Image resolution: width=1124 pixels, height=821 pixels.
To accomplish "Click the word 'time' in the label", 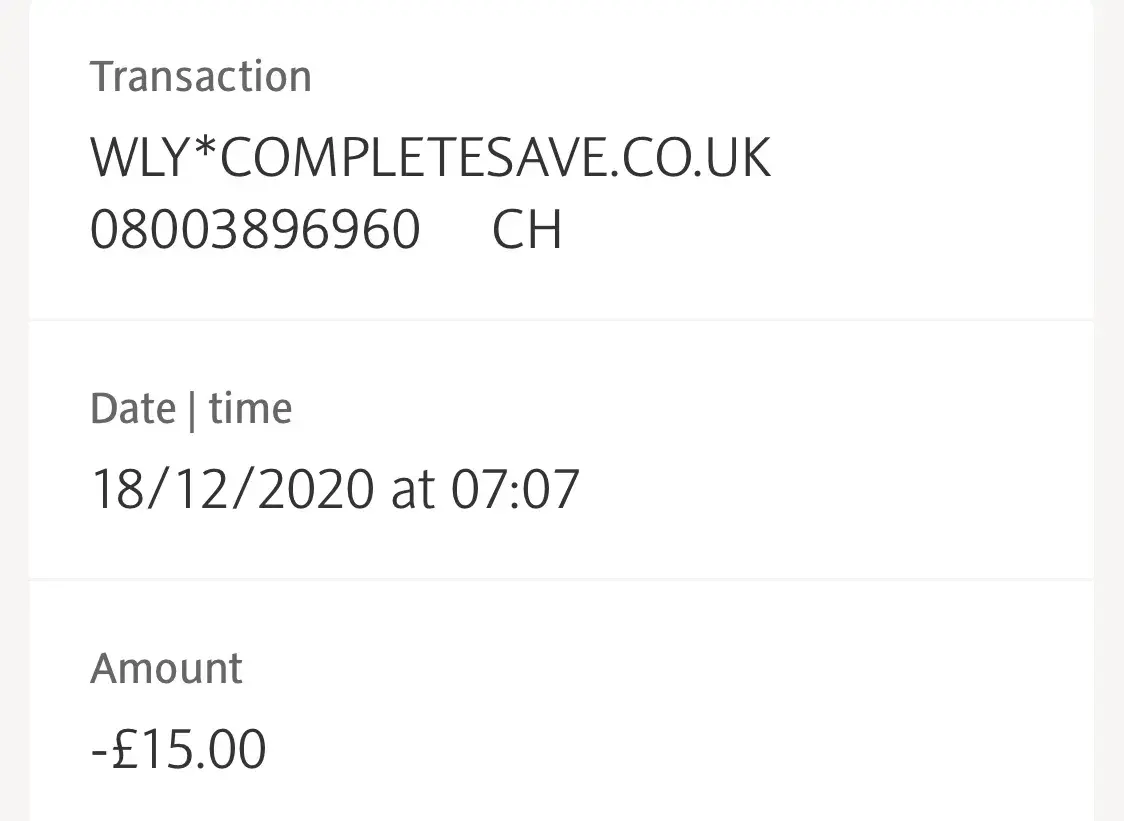I will point(250,409).
